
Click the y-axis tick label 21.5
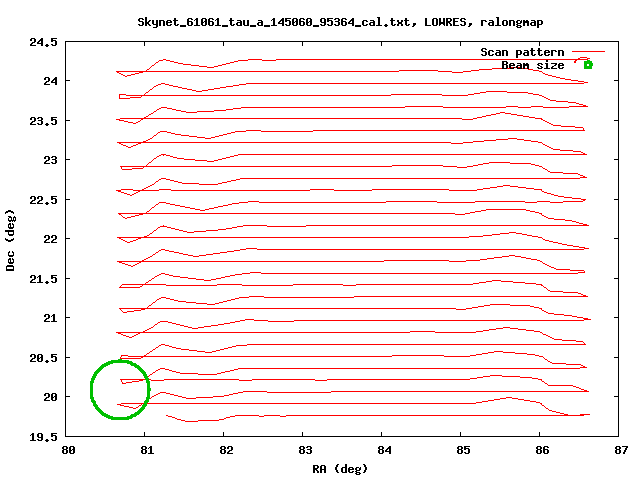[x=43, y=279]
